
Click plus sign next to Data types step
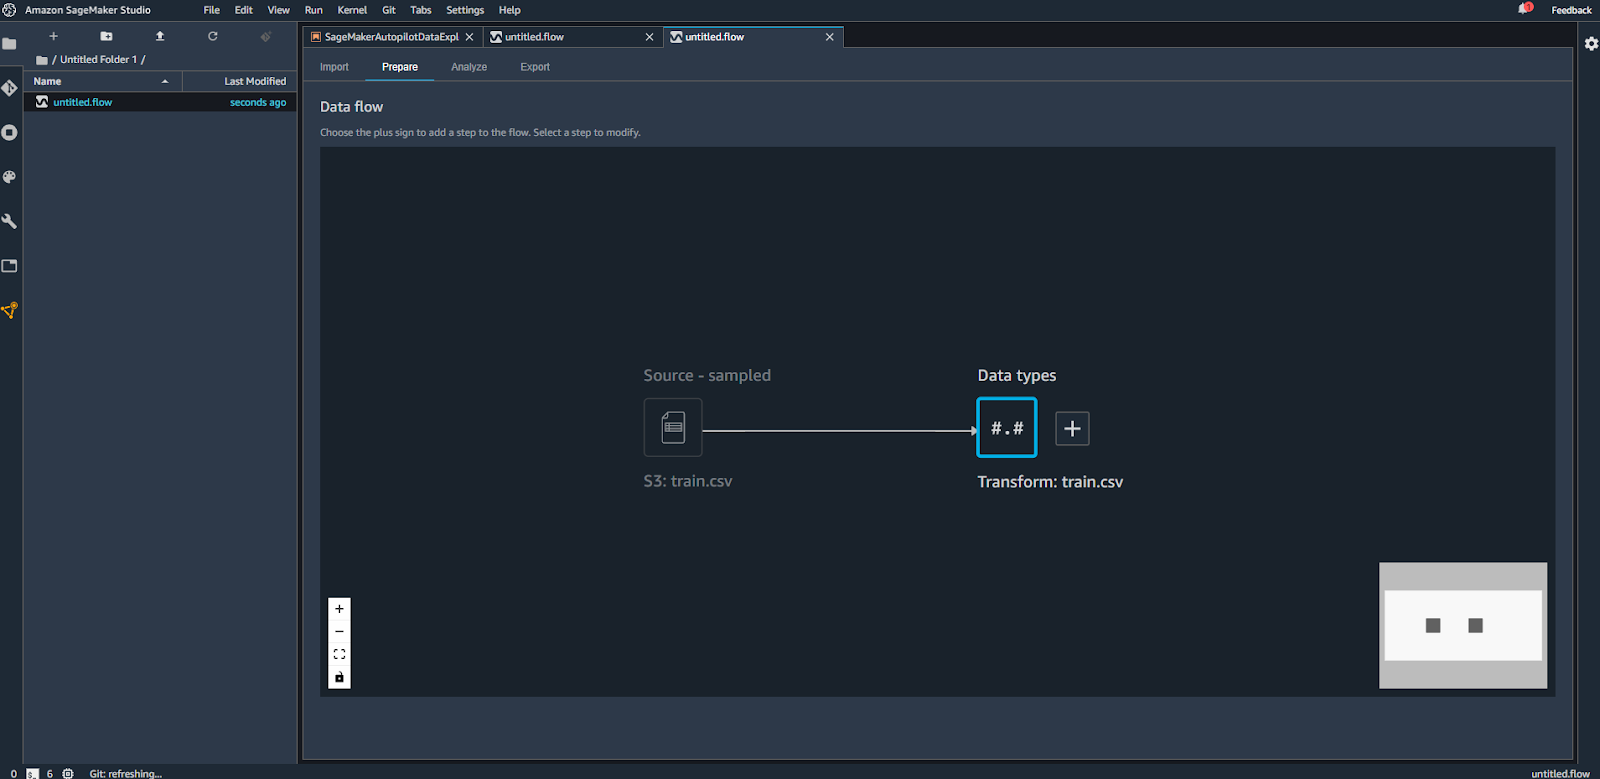[1072, 429]
